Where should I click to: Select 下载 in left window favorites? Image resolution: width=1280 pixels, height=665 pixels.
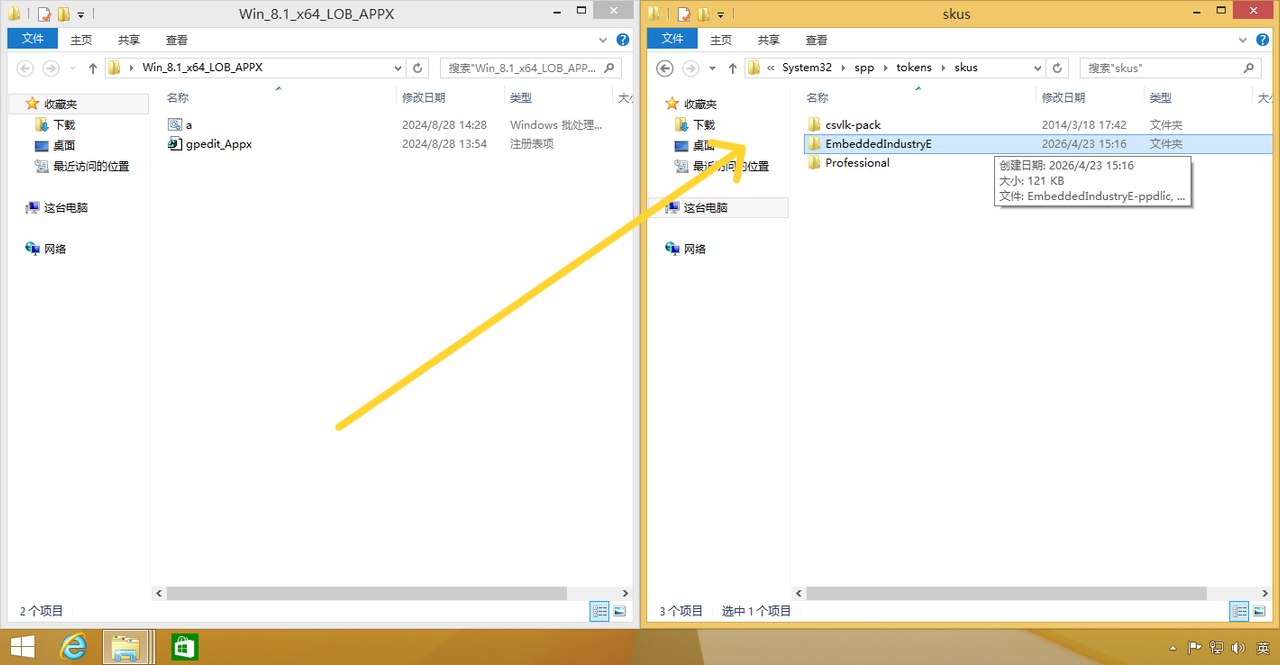[64, 125]
